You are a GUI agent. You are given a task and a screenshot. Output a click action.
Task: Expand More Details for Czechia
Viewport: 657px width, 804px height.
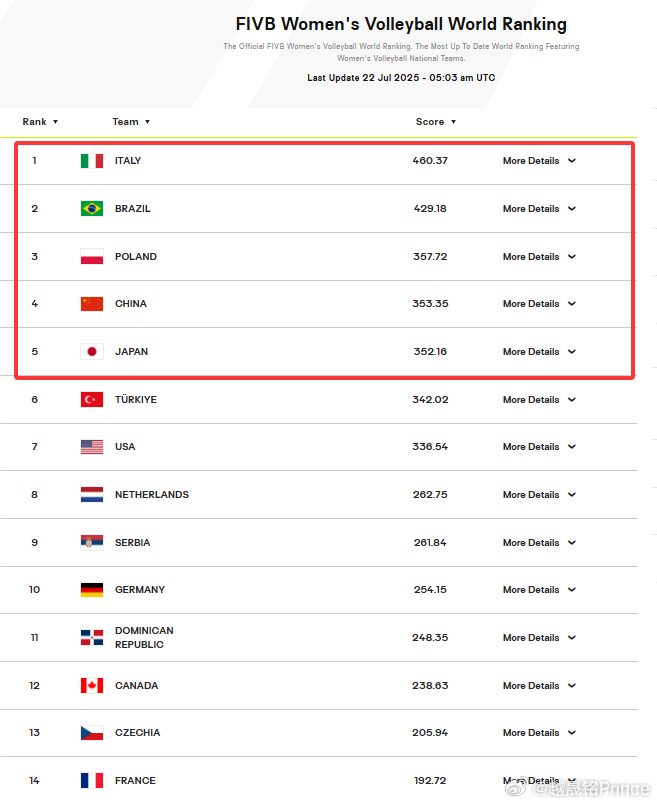coord(540,733)
